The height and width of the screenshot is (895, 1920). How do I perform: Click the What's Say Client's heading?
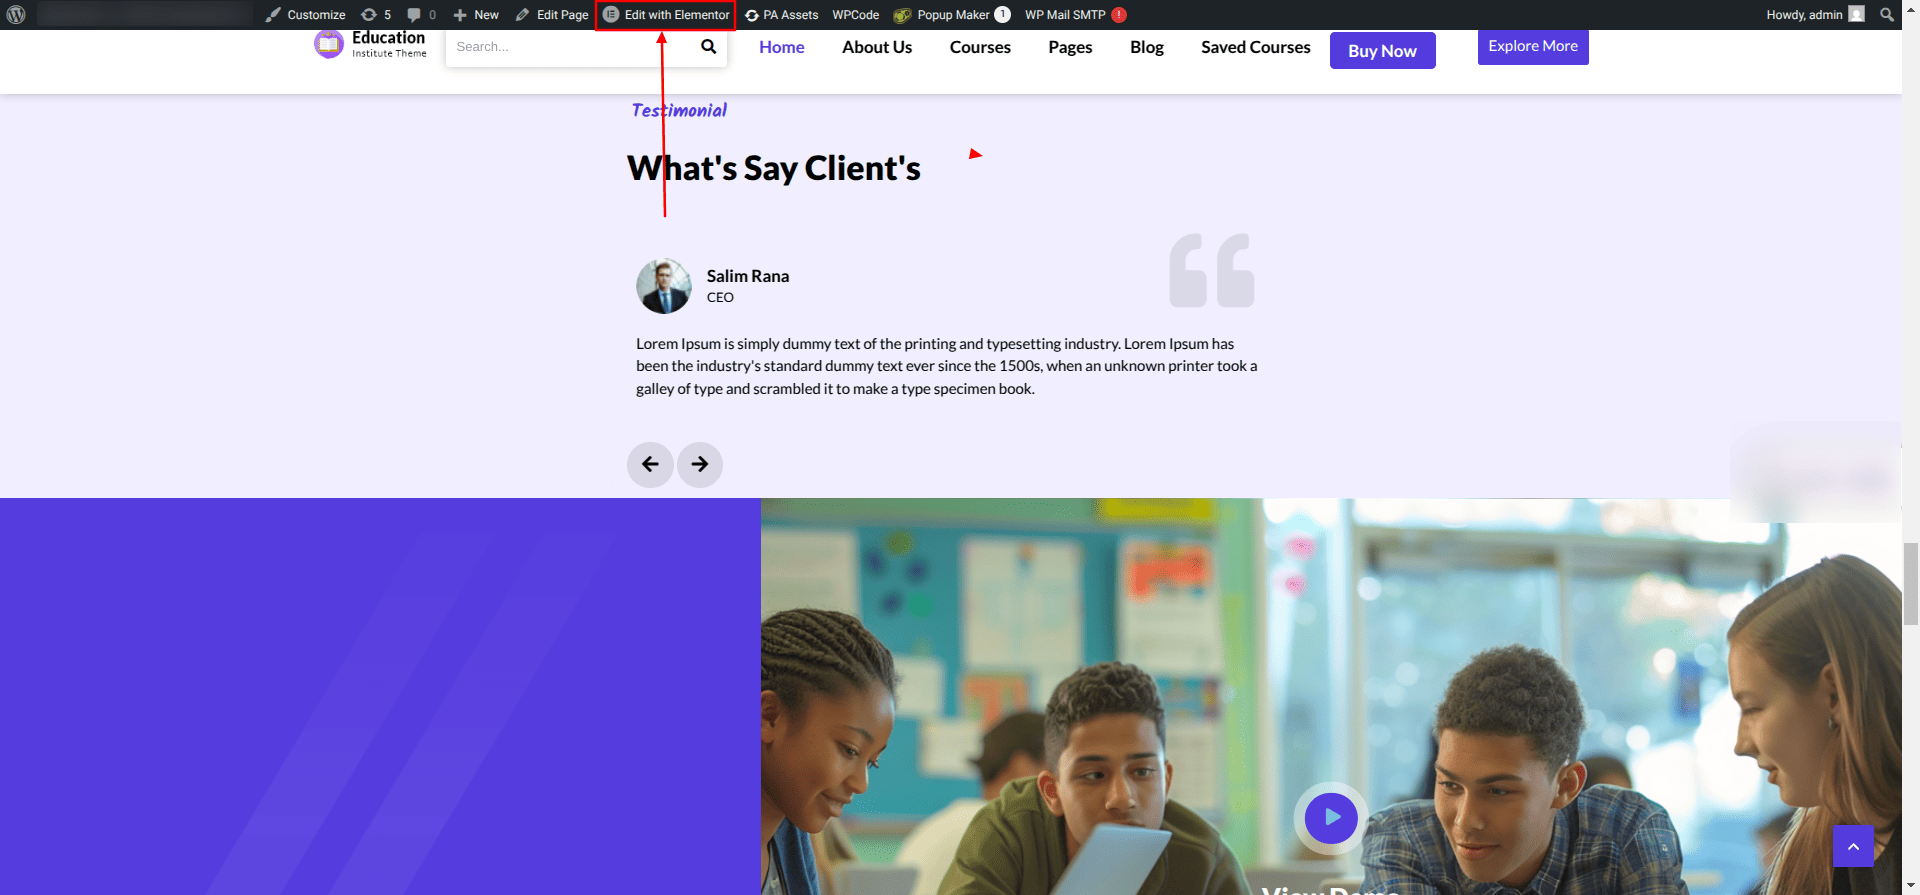point(774,168)
